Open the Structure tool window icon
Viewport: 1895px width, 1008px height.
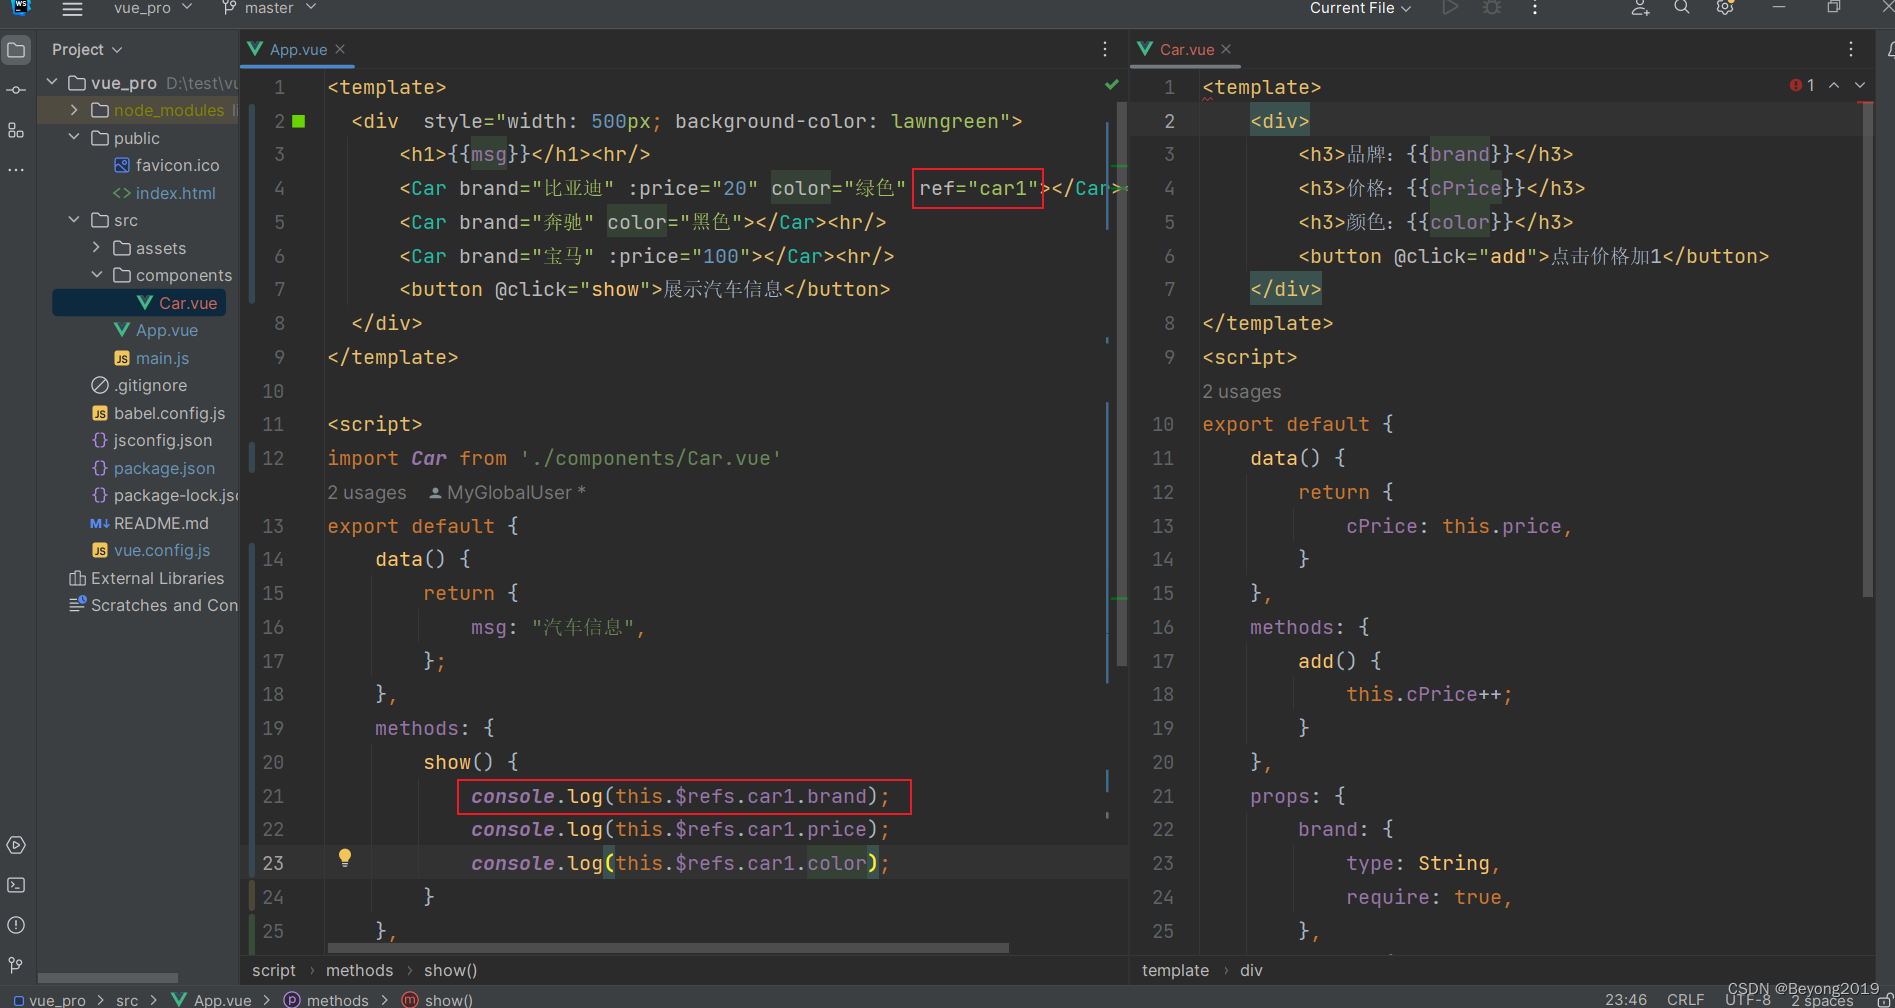point(16,130)
